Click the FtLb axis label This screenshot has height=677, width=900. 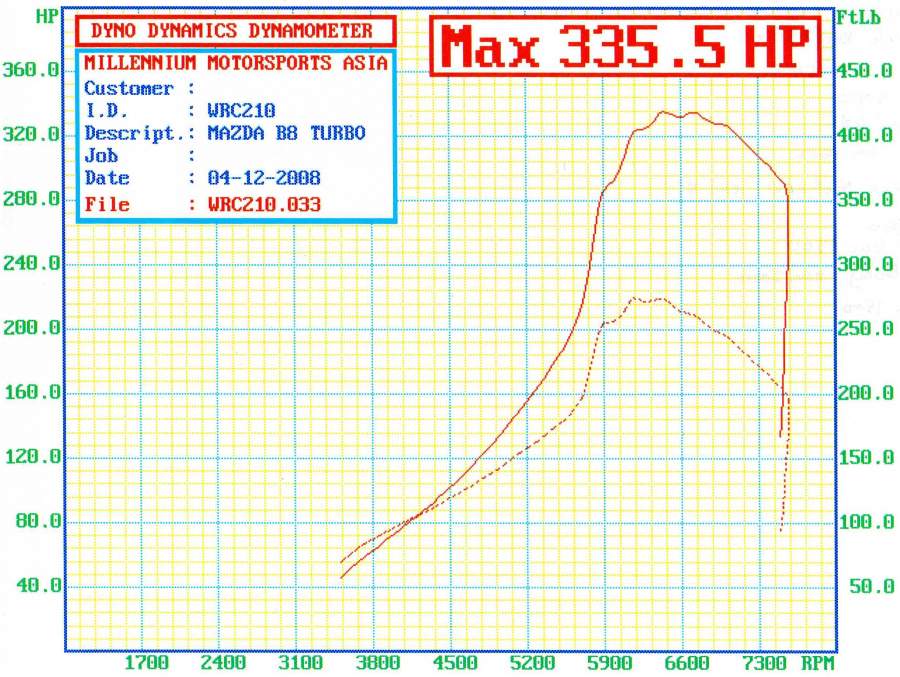857,16
